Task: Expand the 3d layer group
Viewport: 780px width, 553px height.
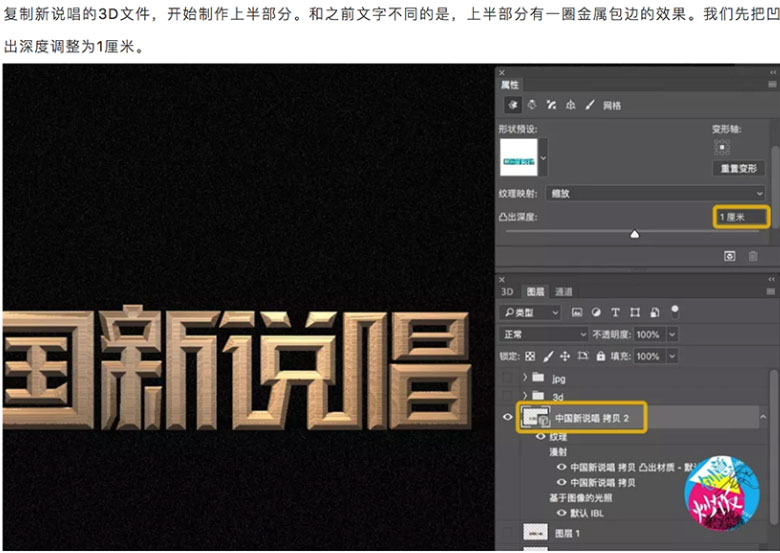Action: (x=525, y=396)
